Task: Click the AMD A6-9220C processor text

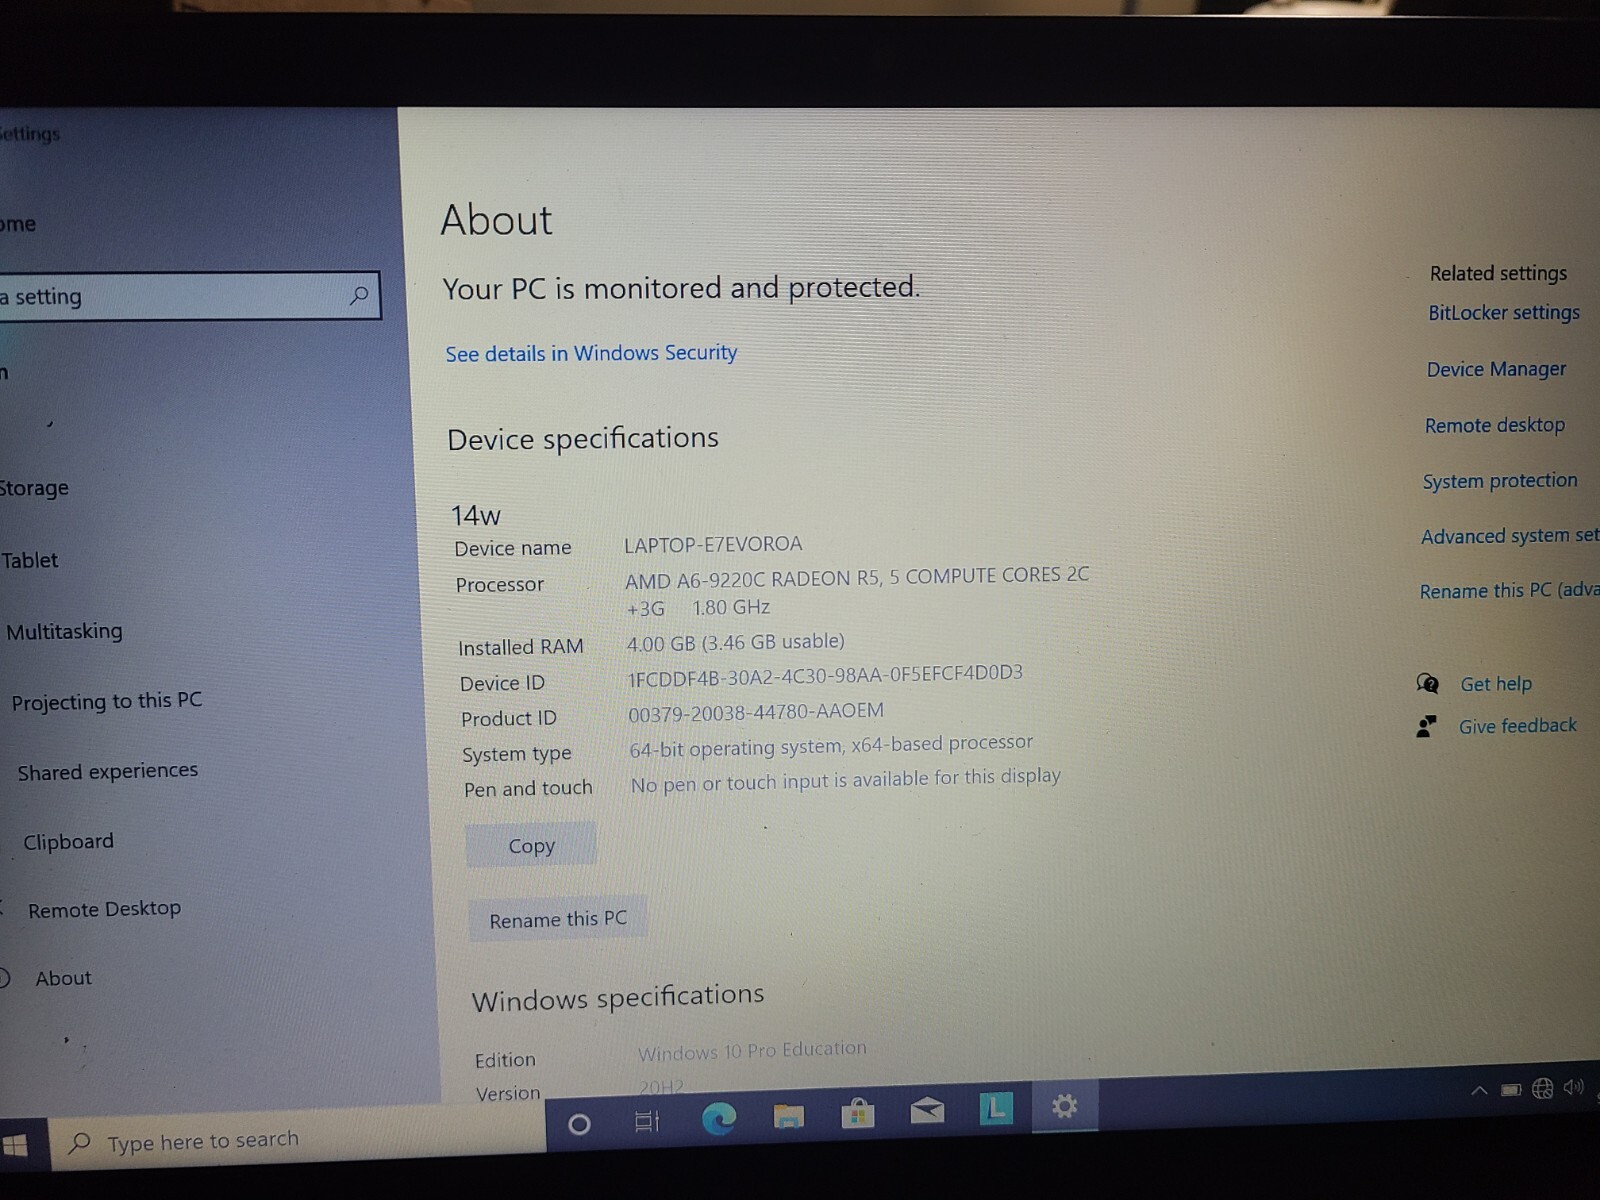Action: 857,591
